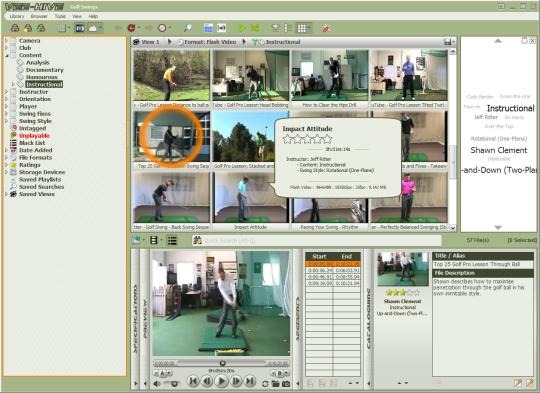The width and height of the screenshot is (540, 393).
Task: Click Instructional in the tag cloud
Action: [510, 108]
